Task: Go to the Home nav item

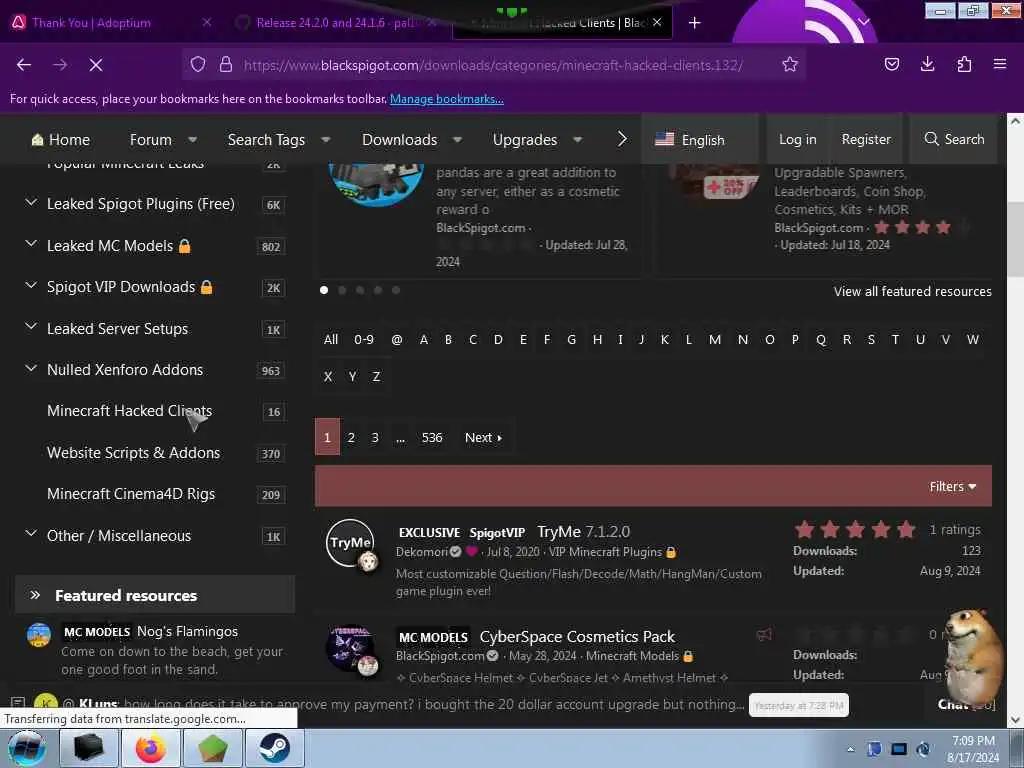Action: (x=61, y=140)
